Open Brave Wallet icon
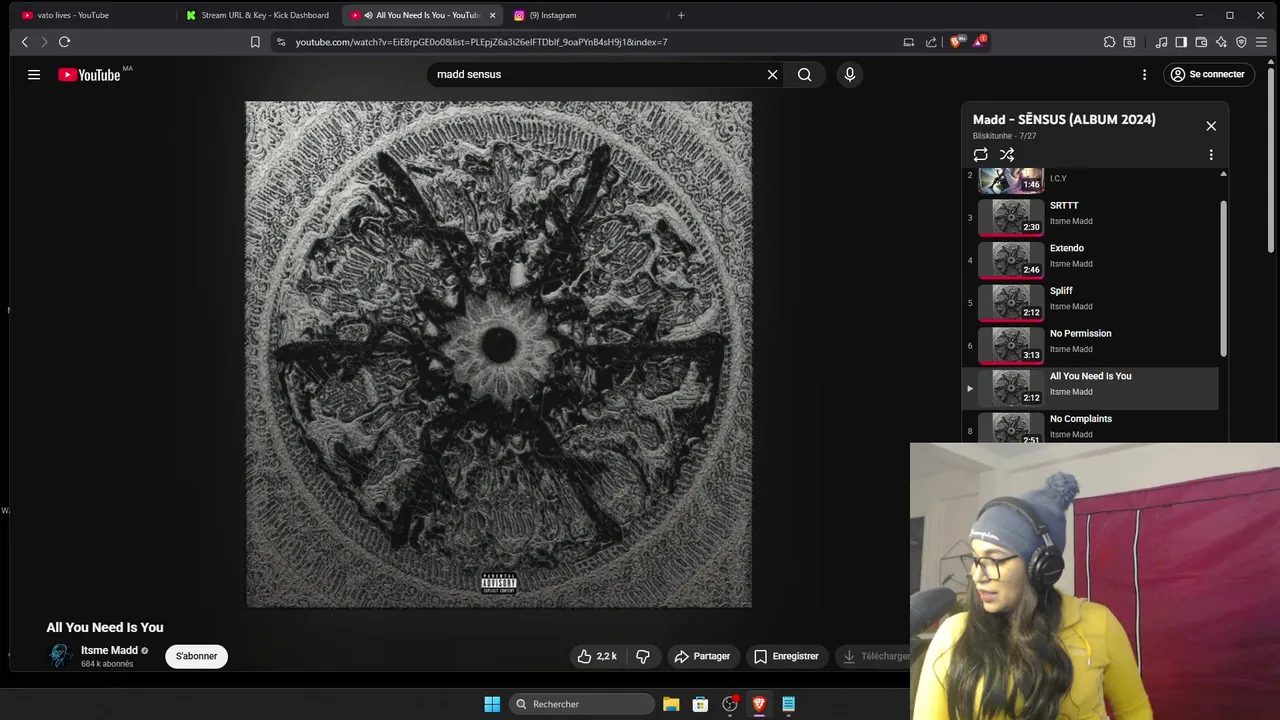Screen dimensions: 1280x720 click(x=1201, y=42)
